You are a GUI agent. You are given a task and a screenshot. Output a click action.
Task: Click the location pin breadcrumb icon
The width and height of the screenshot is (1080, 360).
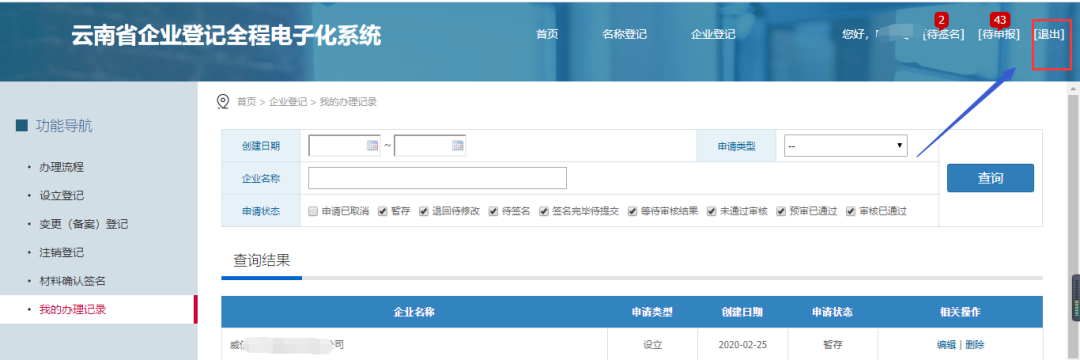(222, 102)
